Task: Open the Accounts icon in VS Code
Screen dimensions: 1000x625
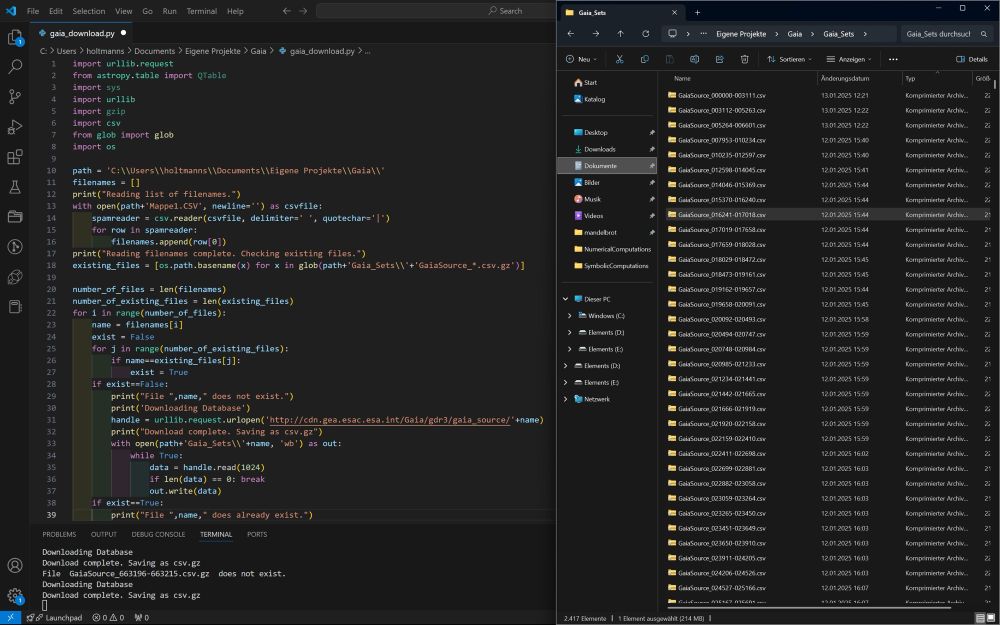Action: (15, 565)
